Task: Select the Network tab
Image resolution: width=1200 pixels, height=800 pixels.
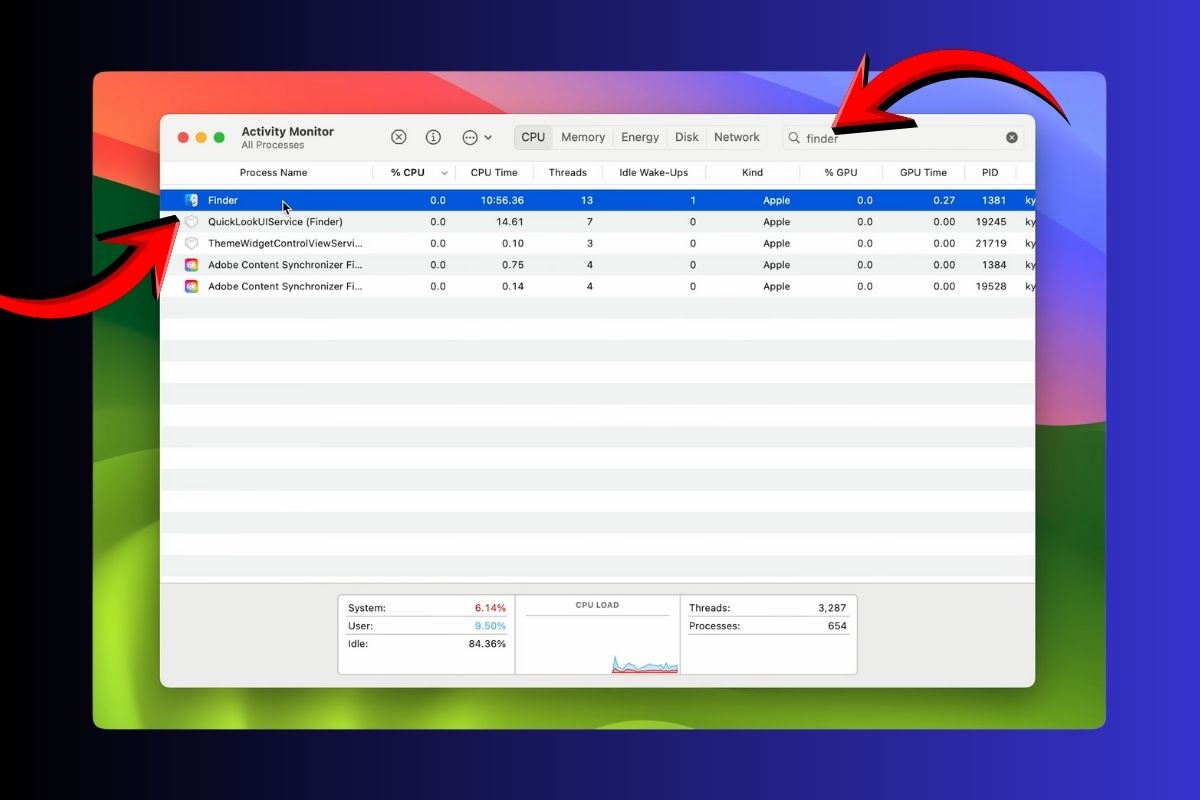Action: click(737, 137)
